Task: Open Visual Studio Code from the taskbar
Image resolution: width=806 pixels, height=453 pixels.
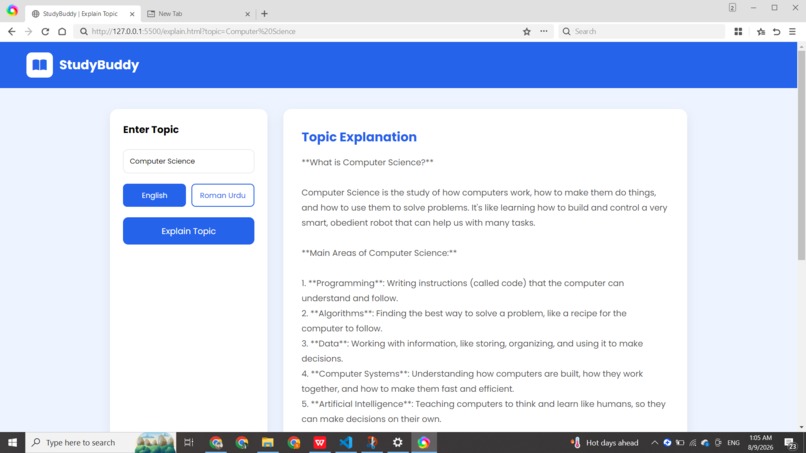Action: 345,442
